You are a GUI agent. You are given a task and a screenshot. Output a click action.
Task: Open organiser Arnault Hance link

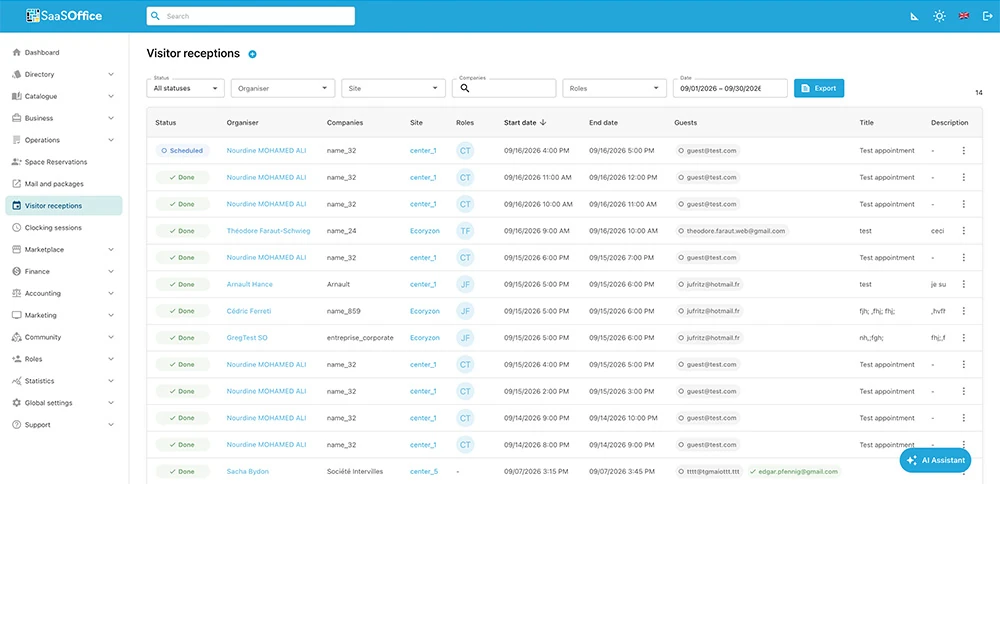click(x=249, y=285)
